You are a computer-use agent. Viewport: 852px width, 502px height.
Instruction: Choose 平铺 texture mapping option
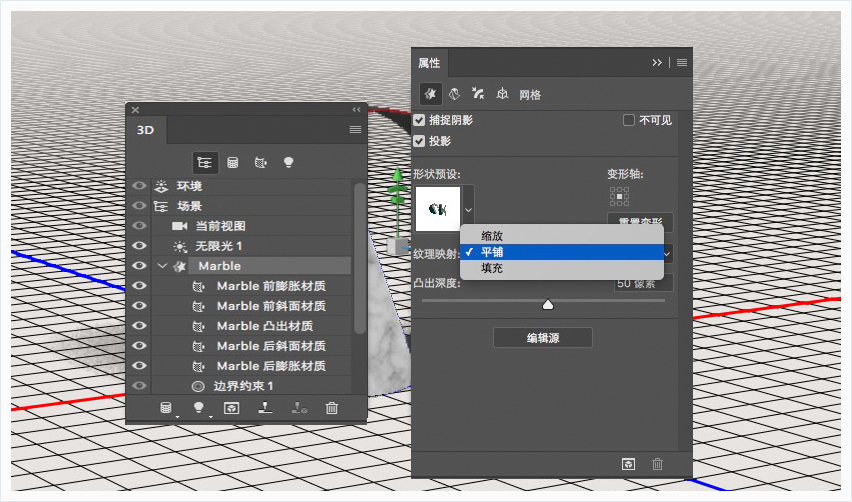click(x=562, y=252)
